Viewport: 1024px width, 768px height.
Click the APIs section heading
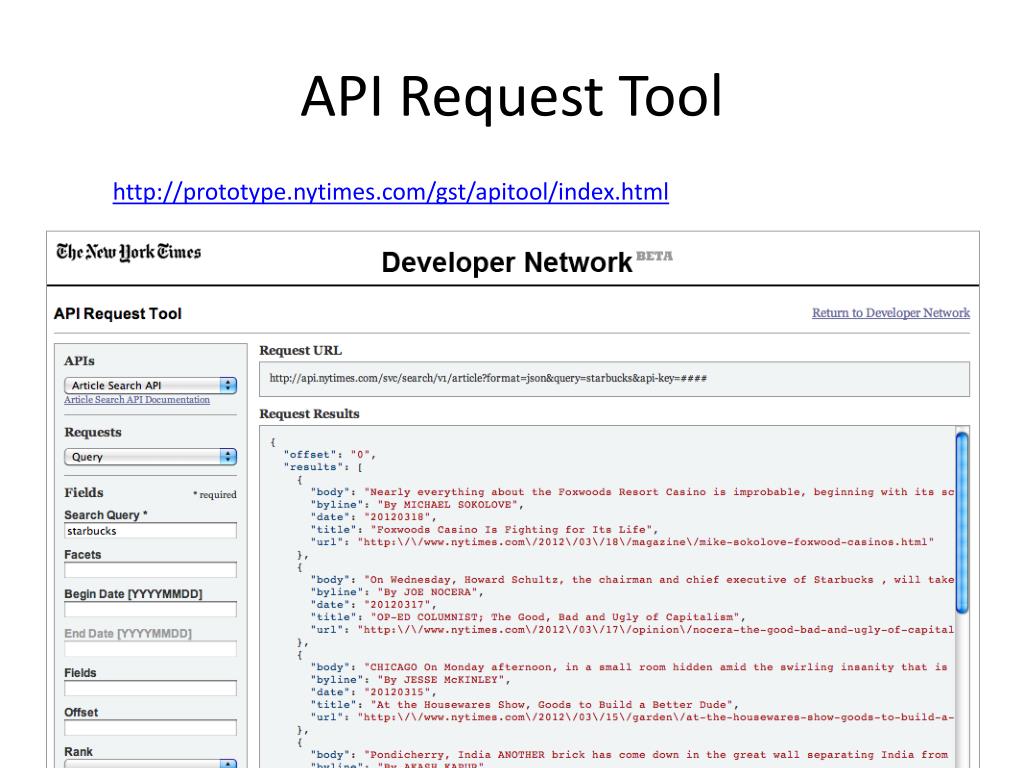tap(80, 360)
